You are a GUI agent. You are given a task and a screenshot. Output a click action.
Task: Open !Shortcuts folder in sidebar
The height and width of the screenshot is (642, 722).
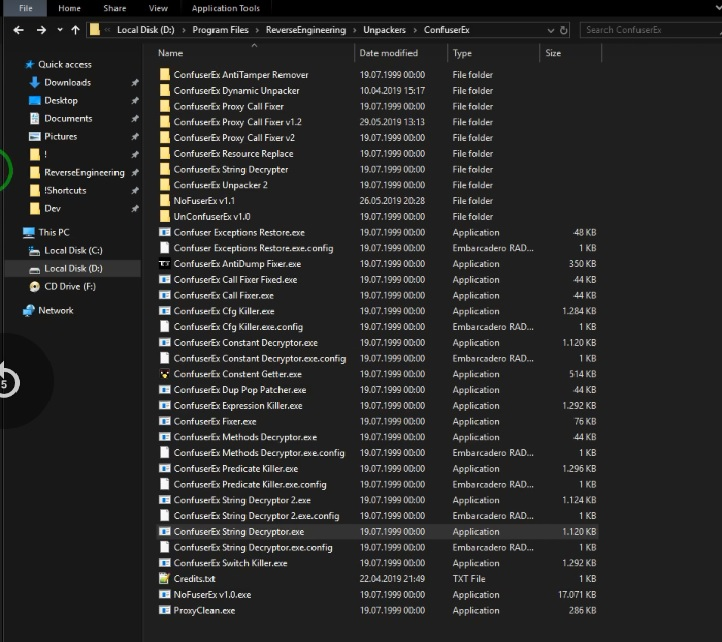65,190
